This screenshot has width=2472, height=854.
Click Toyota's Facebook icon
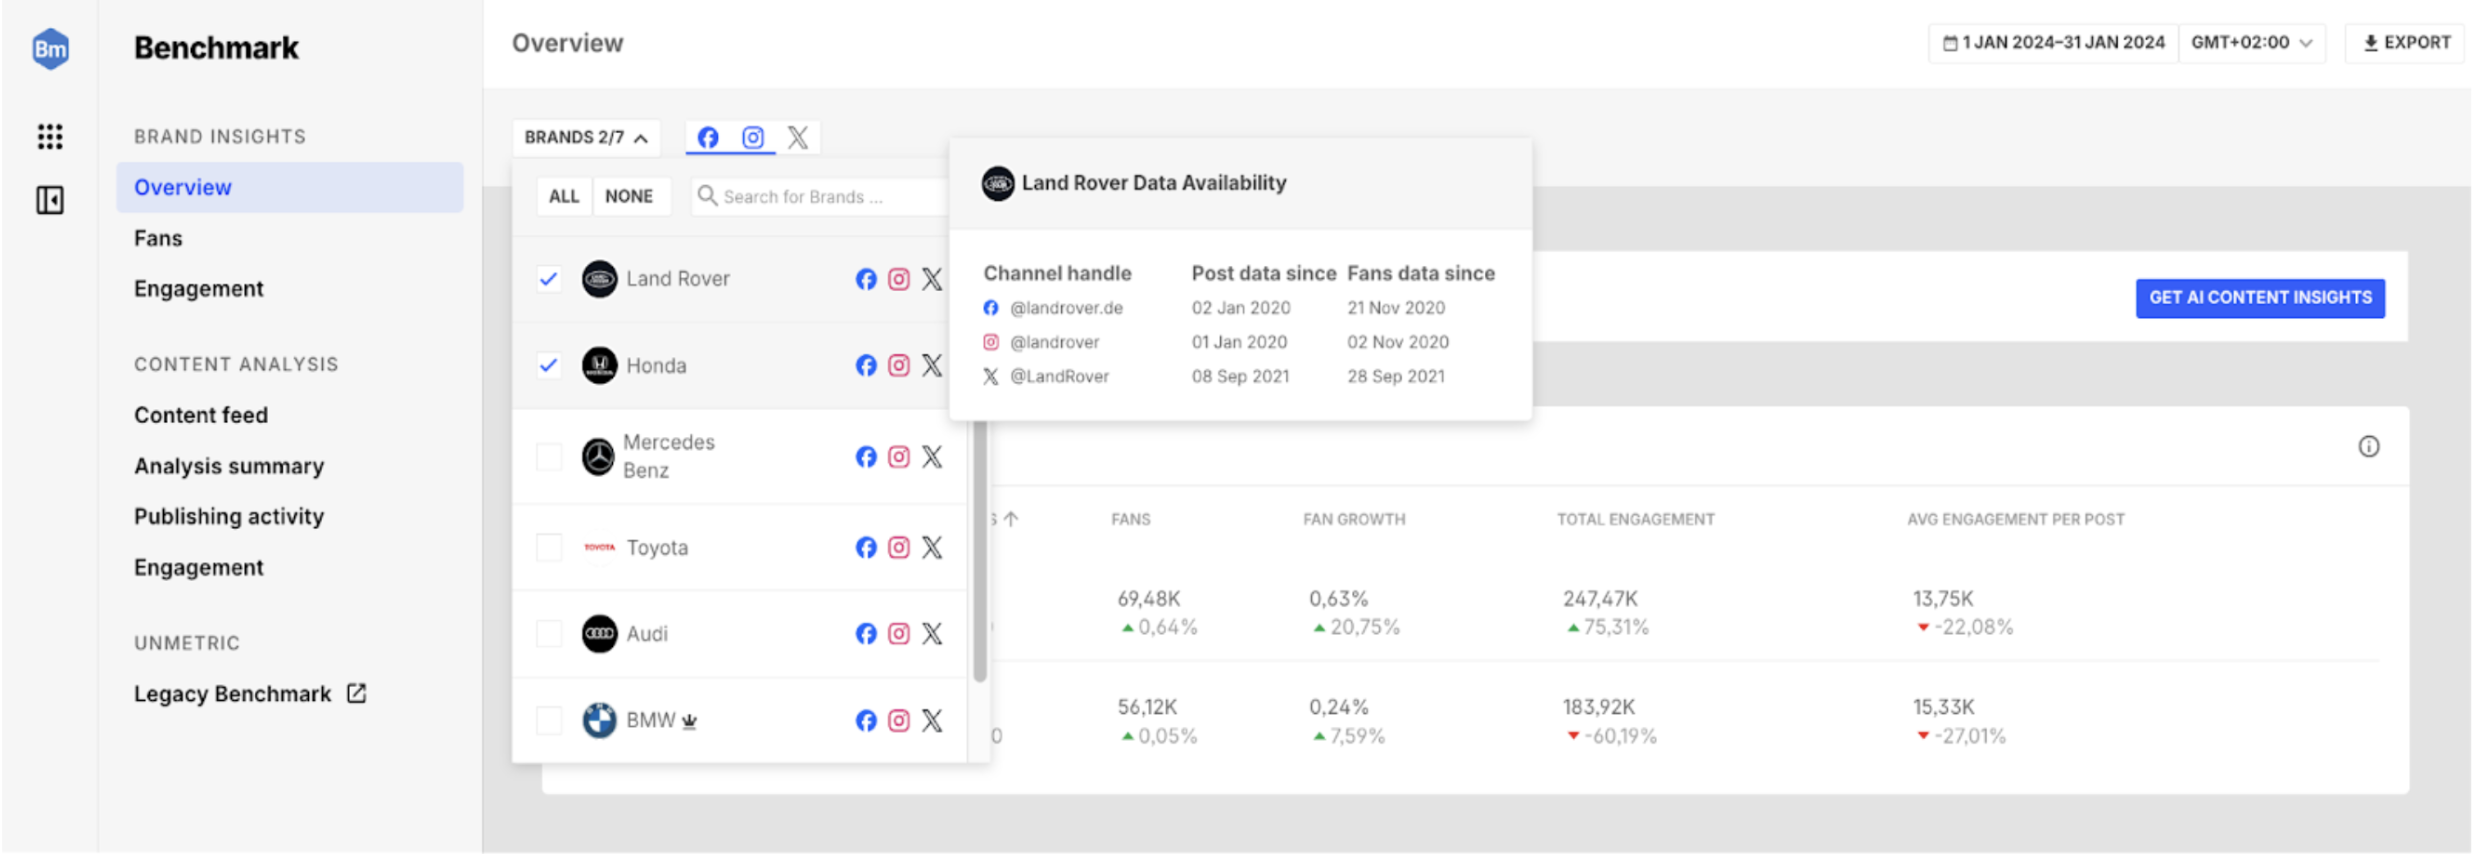pos(866,547)
